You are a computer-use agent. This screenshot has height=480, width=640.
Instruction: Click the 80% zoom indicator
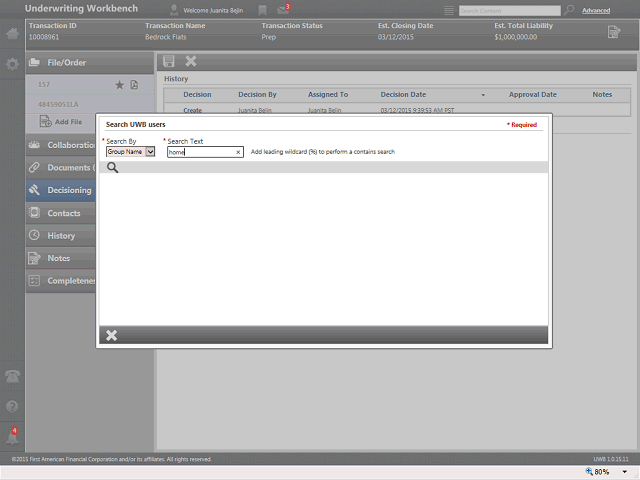point(598,472)
